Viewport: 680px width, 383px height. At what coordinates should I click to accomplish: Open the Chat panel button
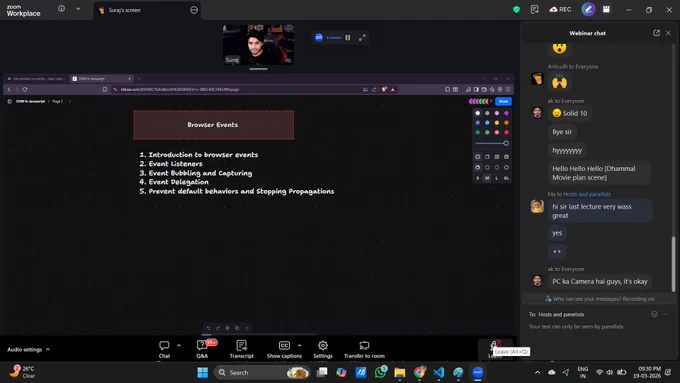164,349
